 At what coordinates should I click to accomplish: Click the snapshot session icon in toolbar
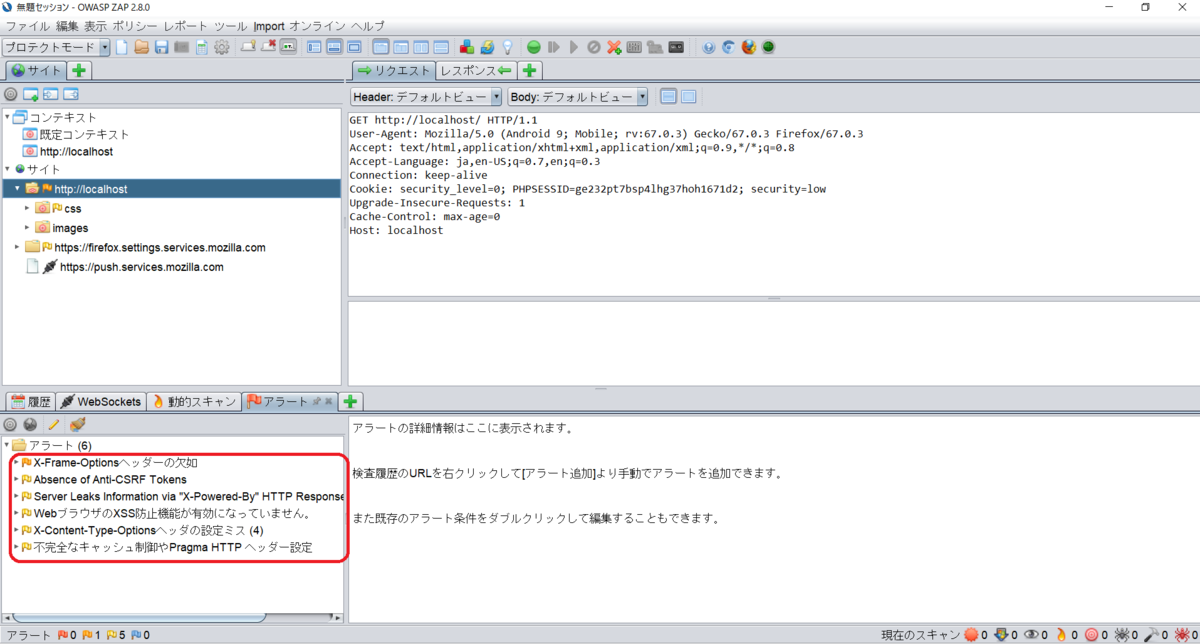(181, 47)
